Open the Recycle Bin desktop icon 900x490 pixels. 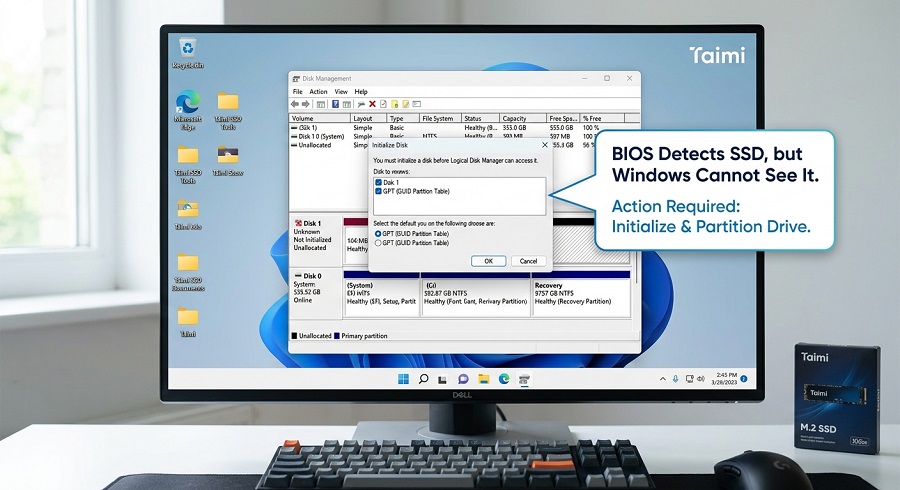coord(188,53)
